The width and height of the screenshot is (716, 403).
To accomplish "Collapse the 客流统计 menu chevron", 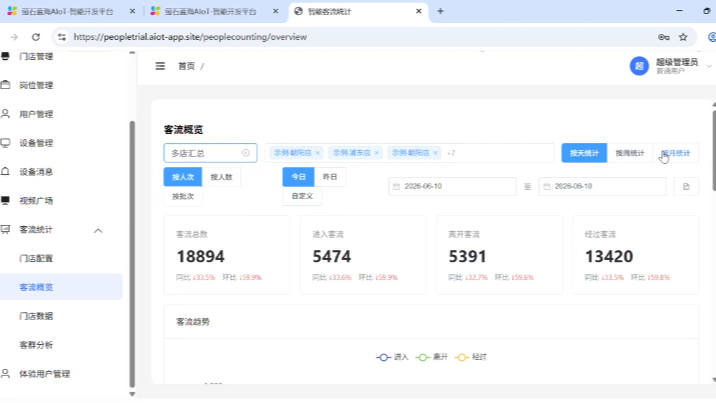I will pos(98,230).
